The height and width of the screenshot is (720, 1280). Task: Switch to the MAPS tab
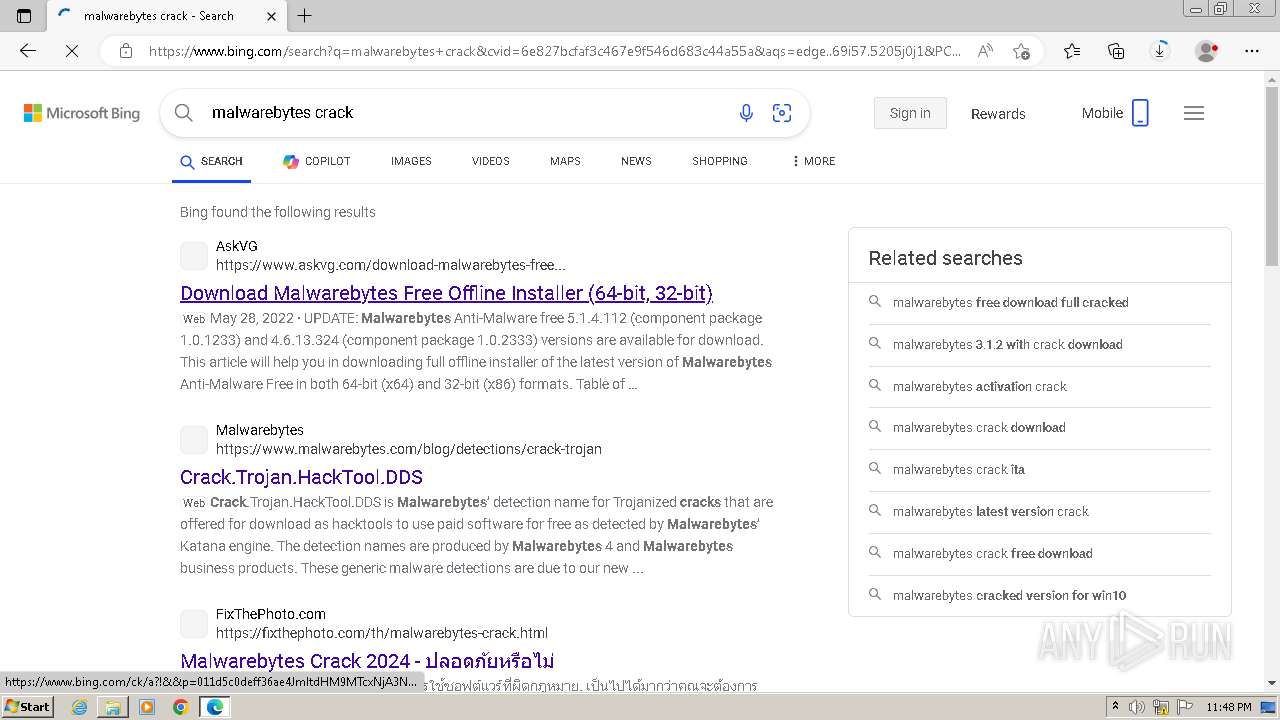565,161
